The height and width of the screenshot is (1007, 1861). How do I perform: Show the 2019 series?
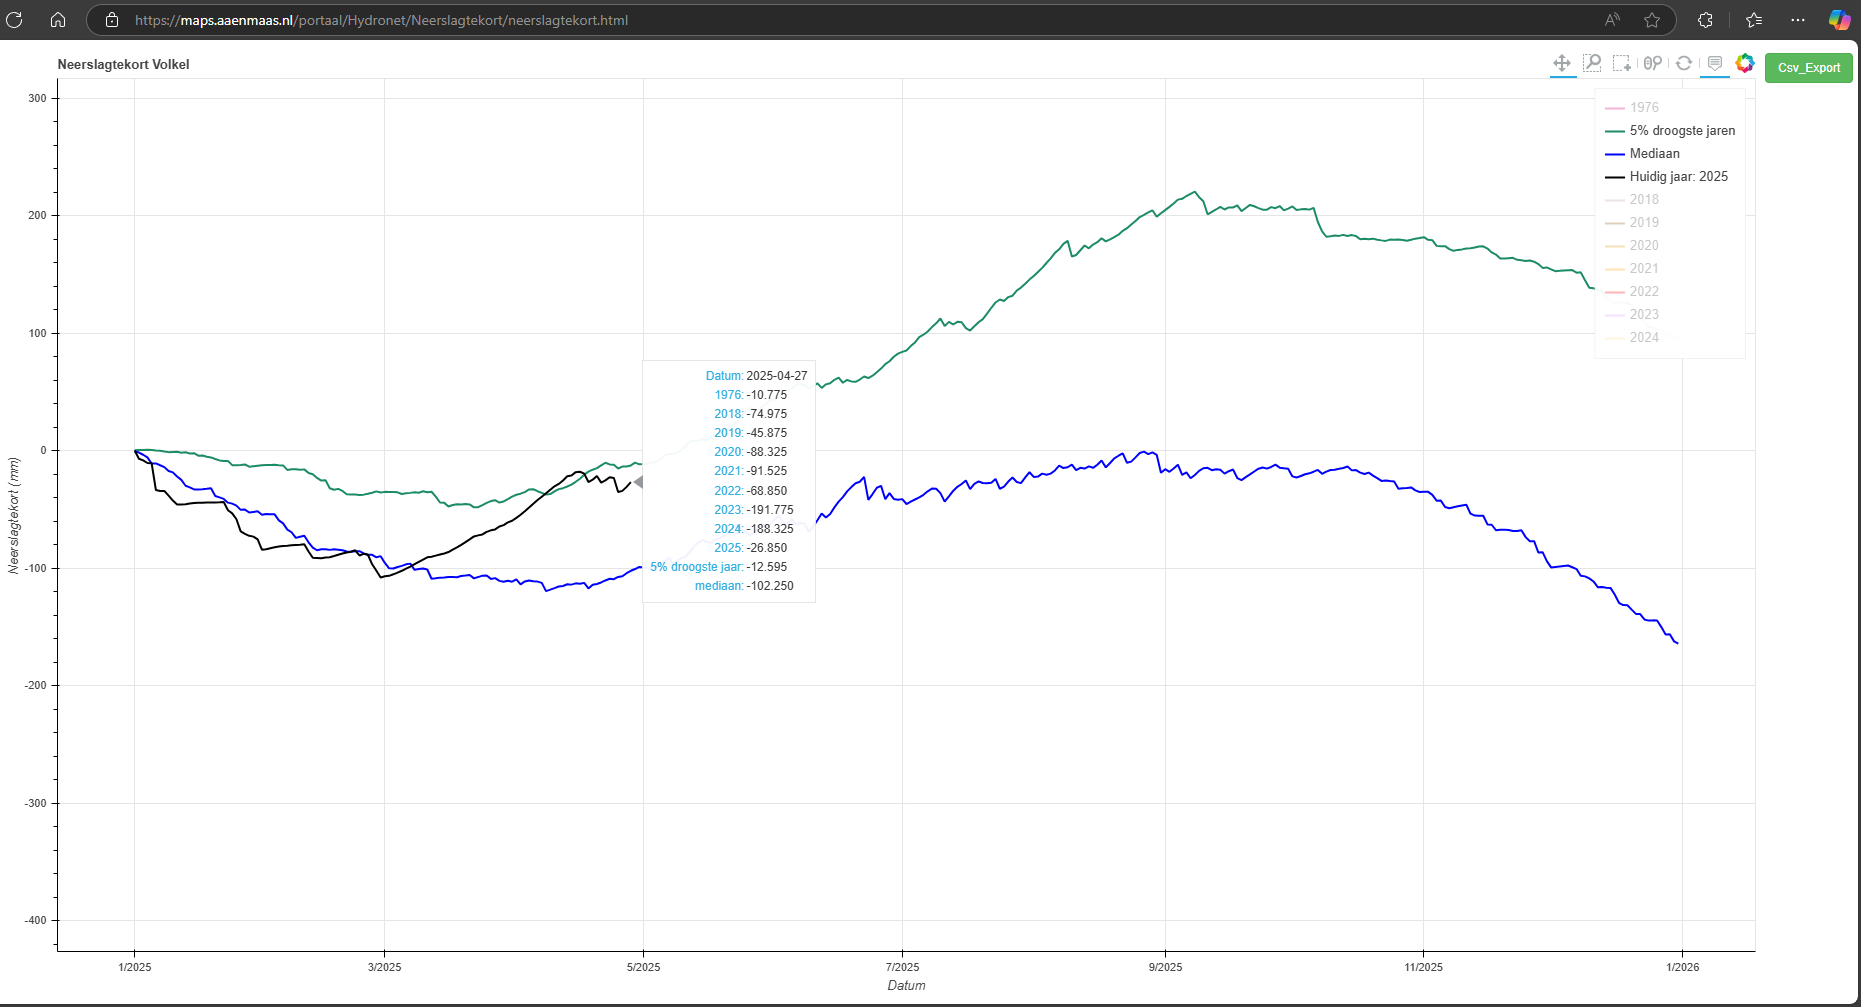click(x=1631, y=222)
